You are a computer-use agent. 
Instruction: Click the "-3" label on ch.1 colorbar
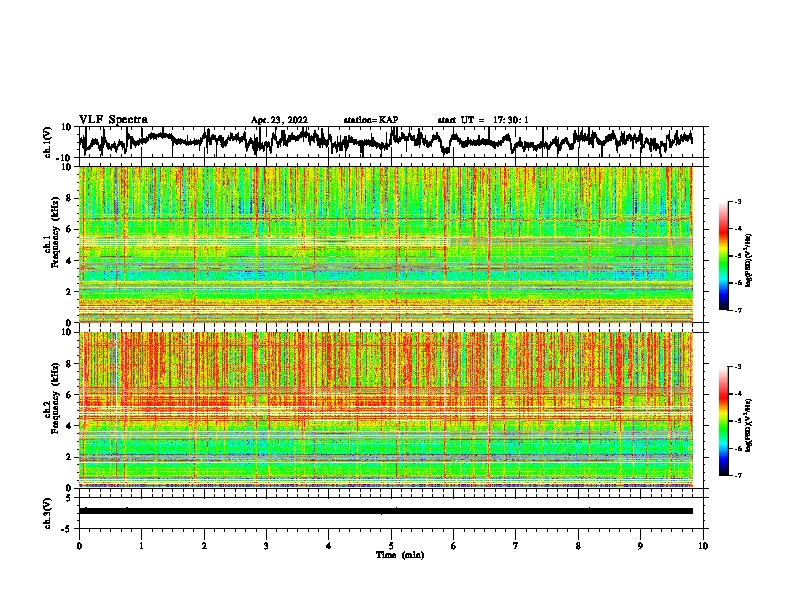pos(737,202)
